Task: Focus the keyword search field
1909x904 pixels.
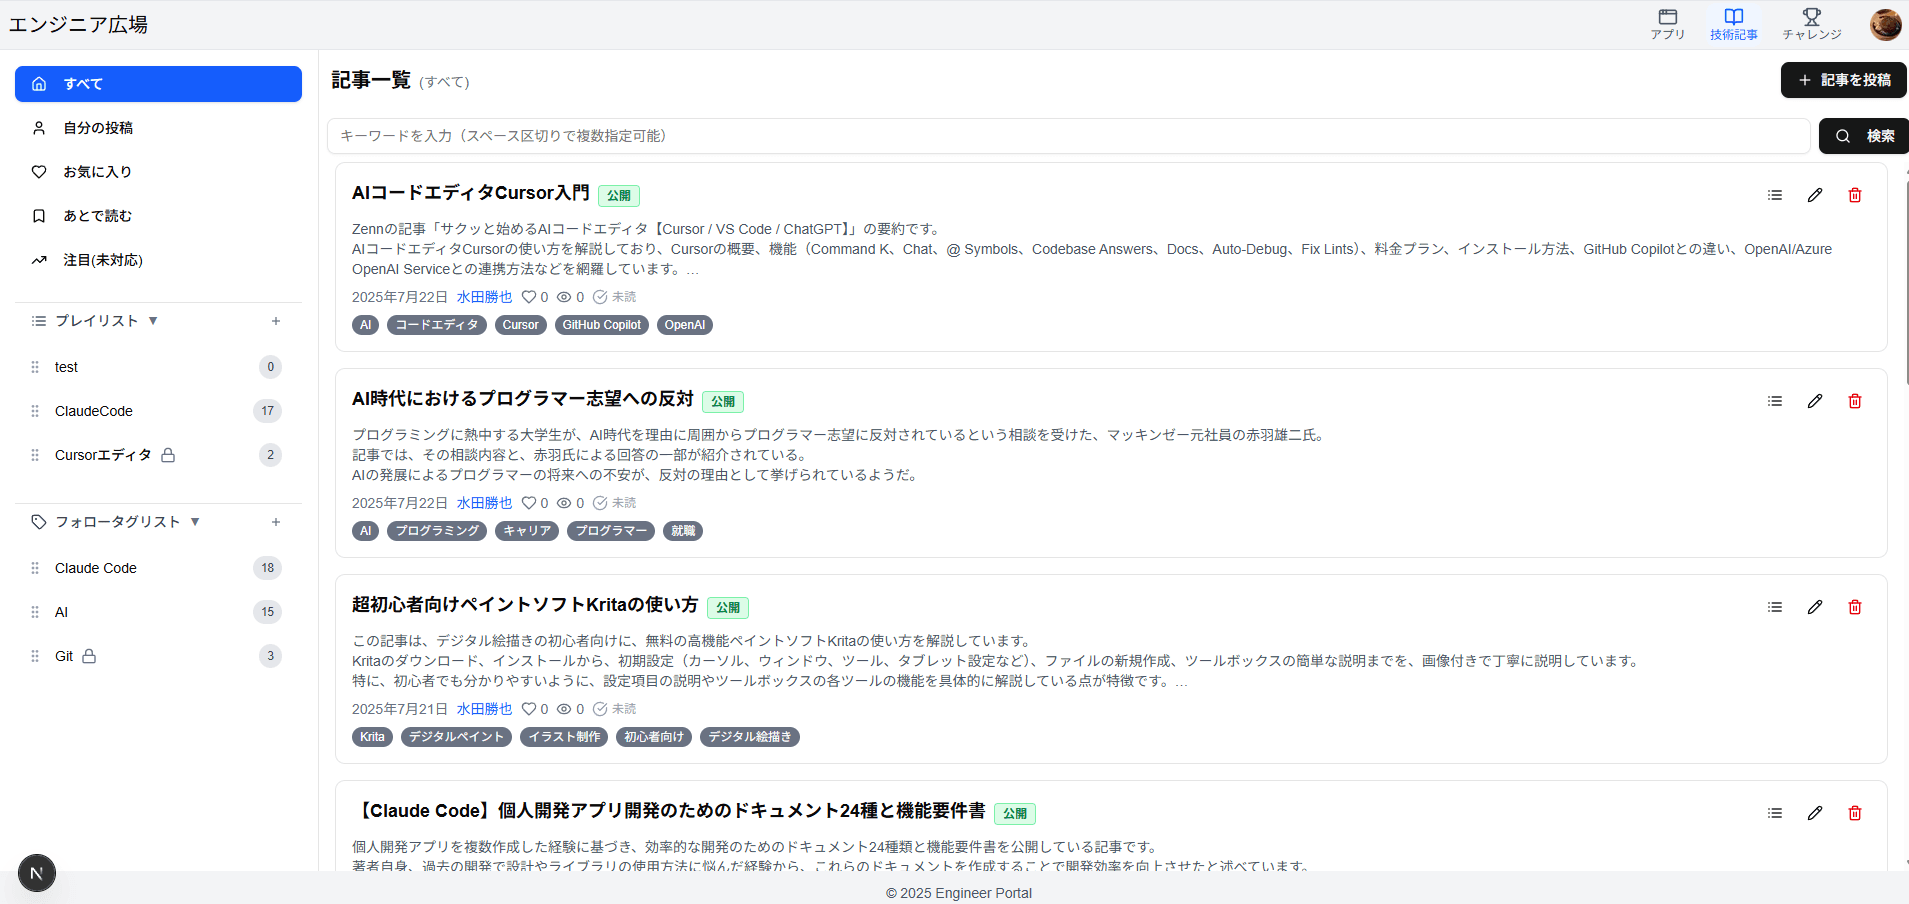Action: point(1068,136)
